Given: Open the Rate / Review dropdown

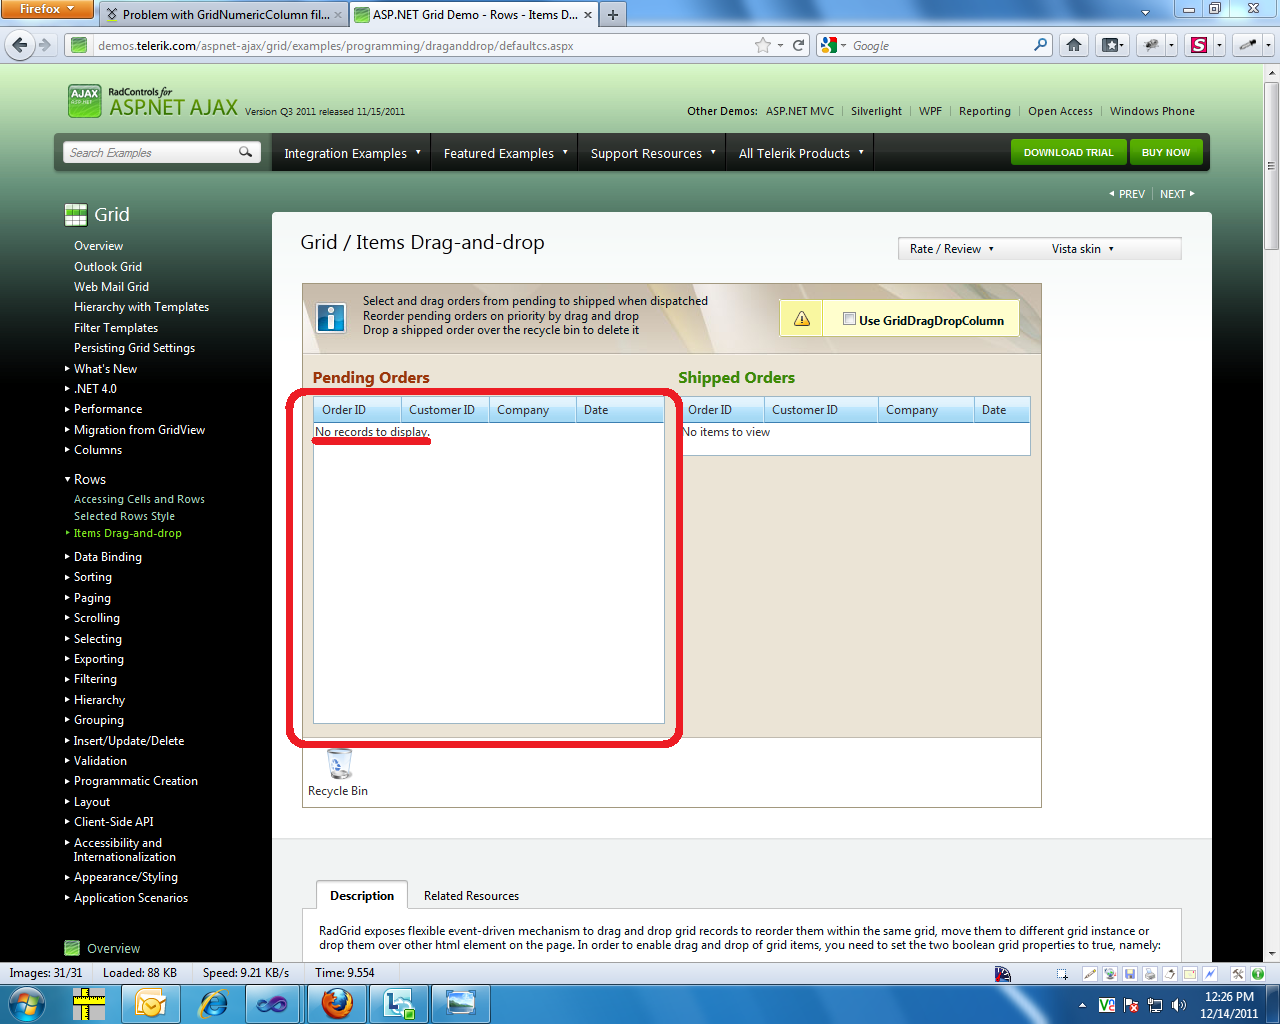Looking at the screenshot, I should pyautogui.click(x=952, y=249).
